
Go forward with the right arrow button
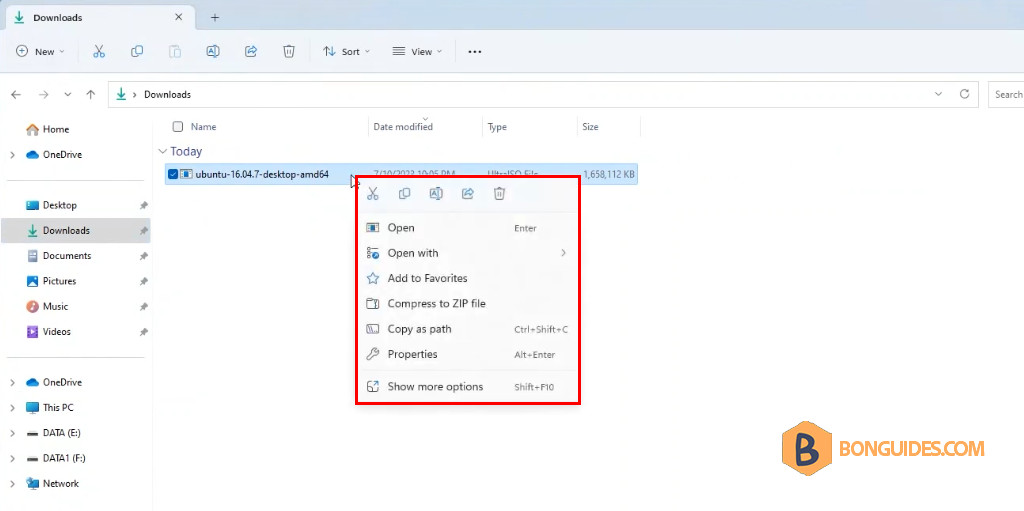click(43, 95)
